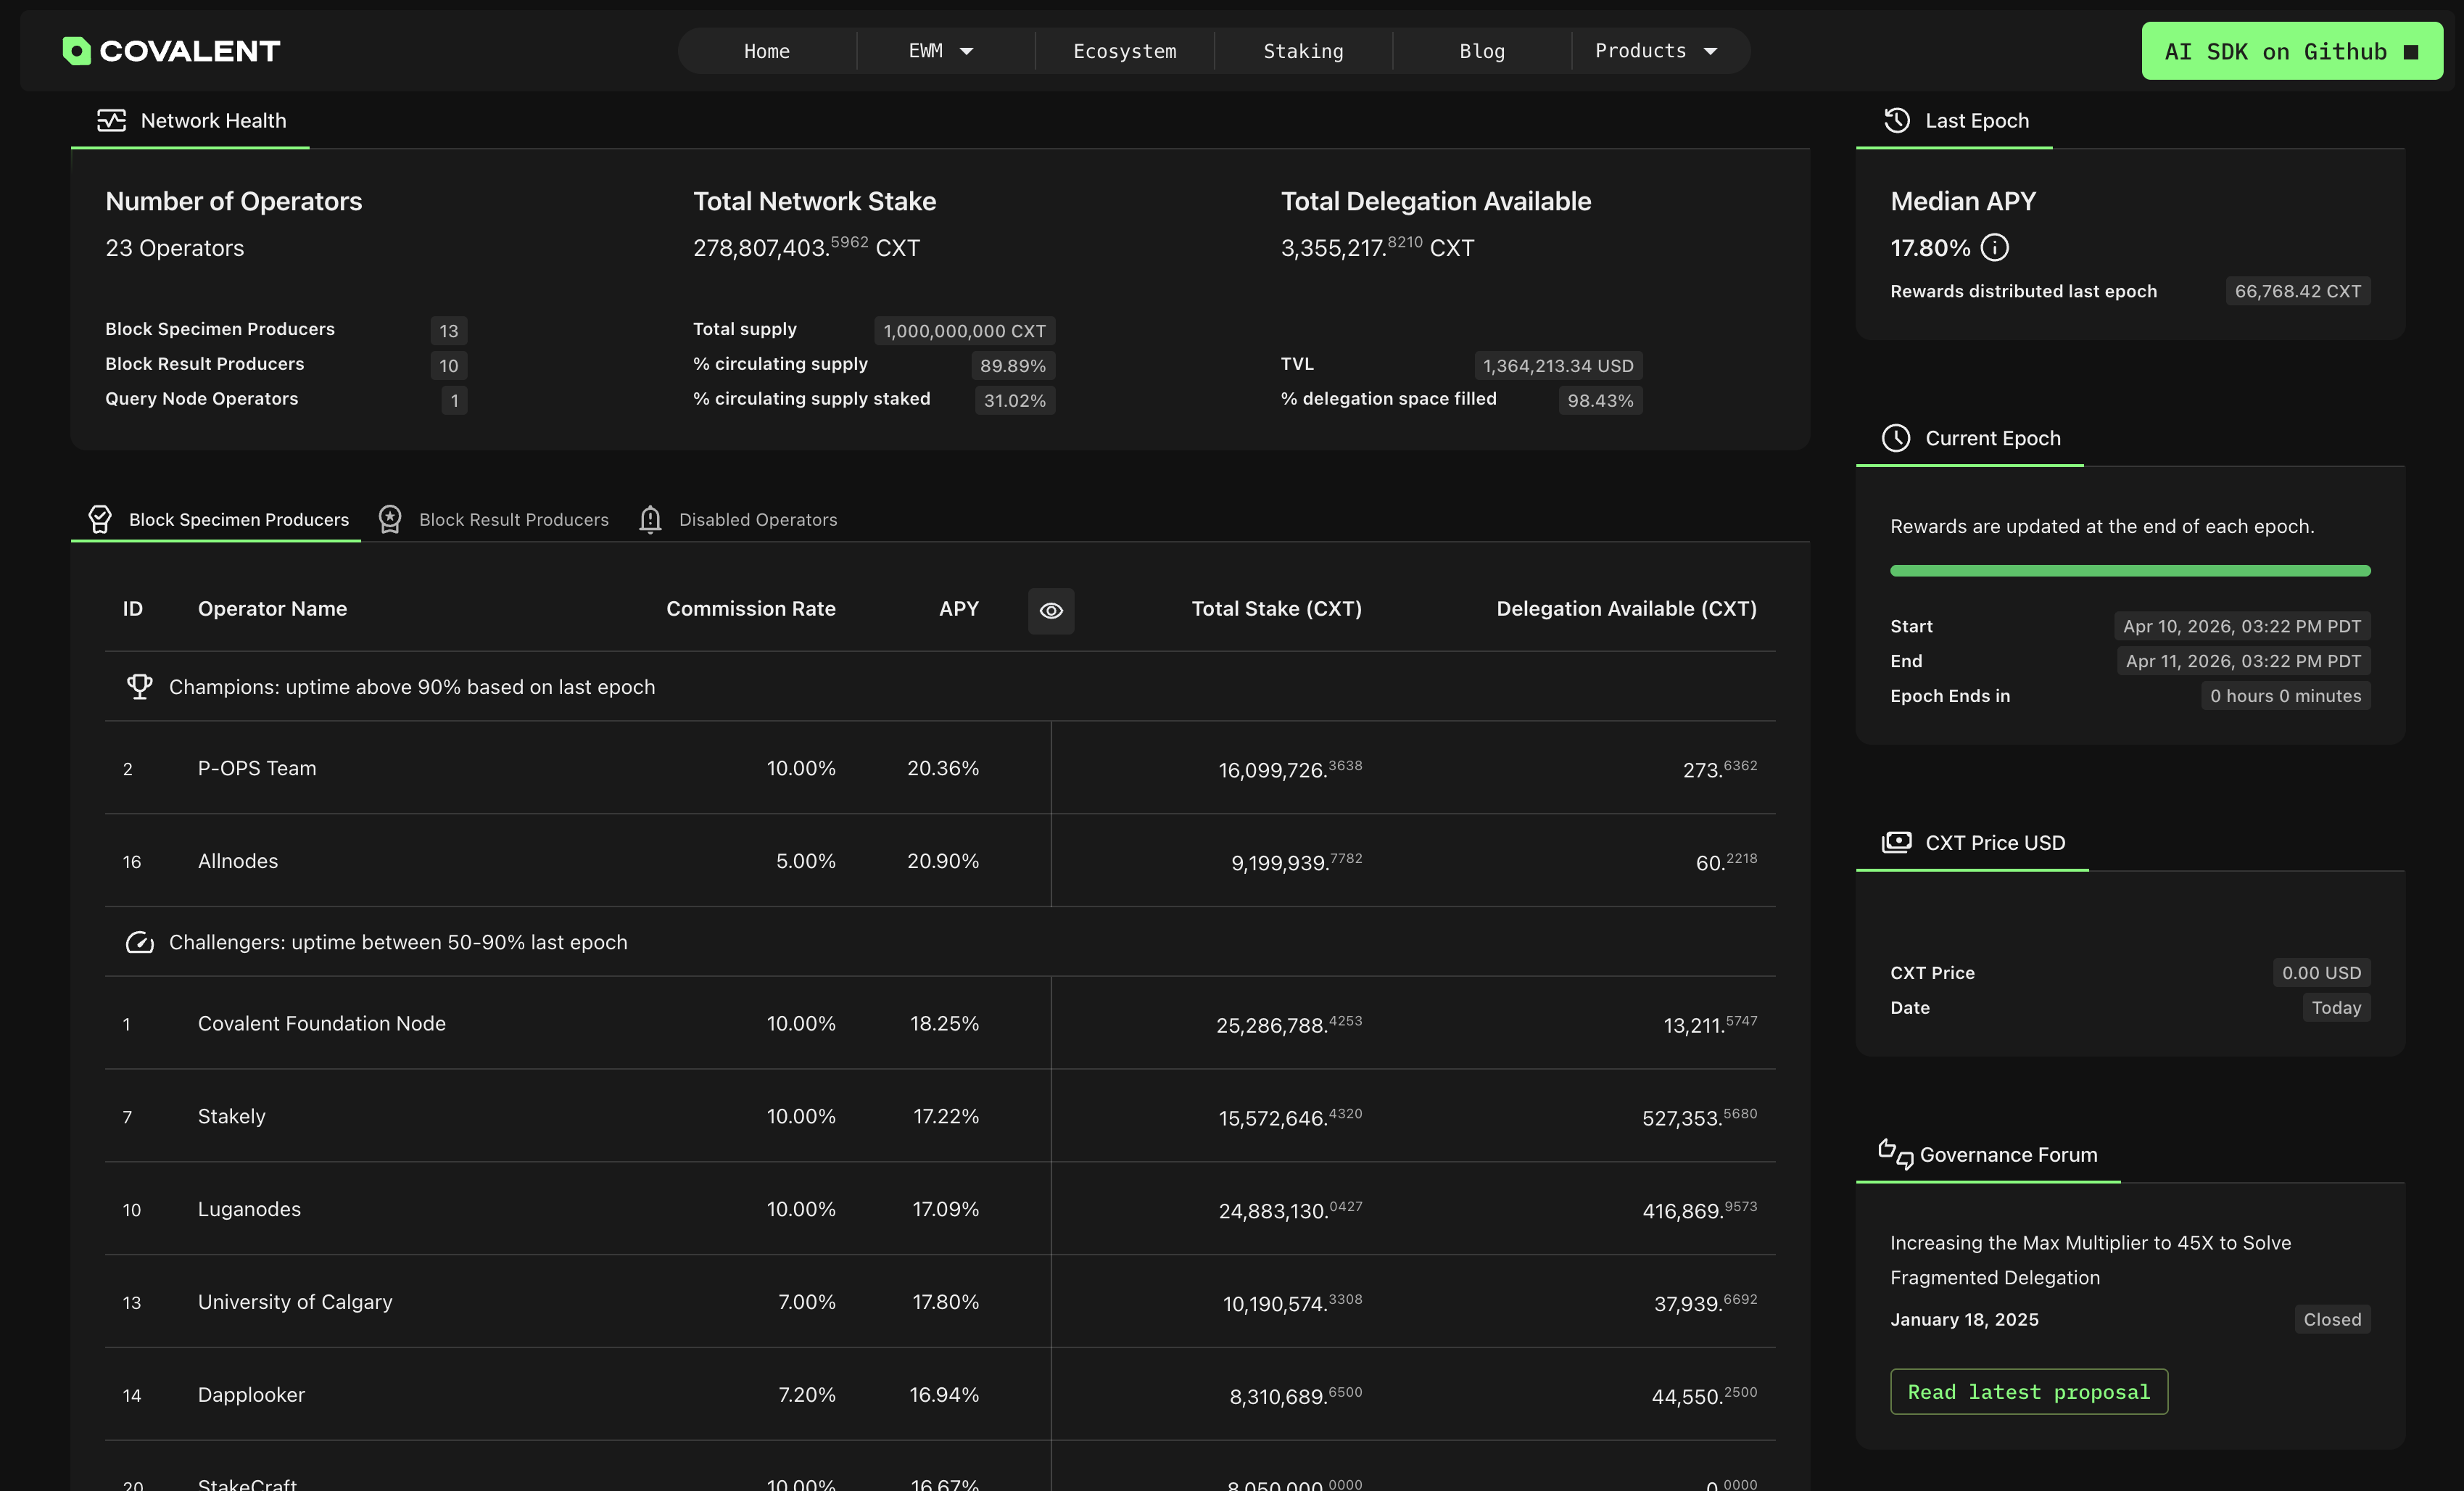This screenshot has height=1491, width=2464.
Task: Click the 89.89% circulating supply value
Action: 1012,366
